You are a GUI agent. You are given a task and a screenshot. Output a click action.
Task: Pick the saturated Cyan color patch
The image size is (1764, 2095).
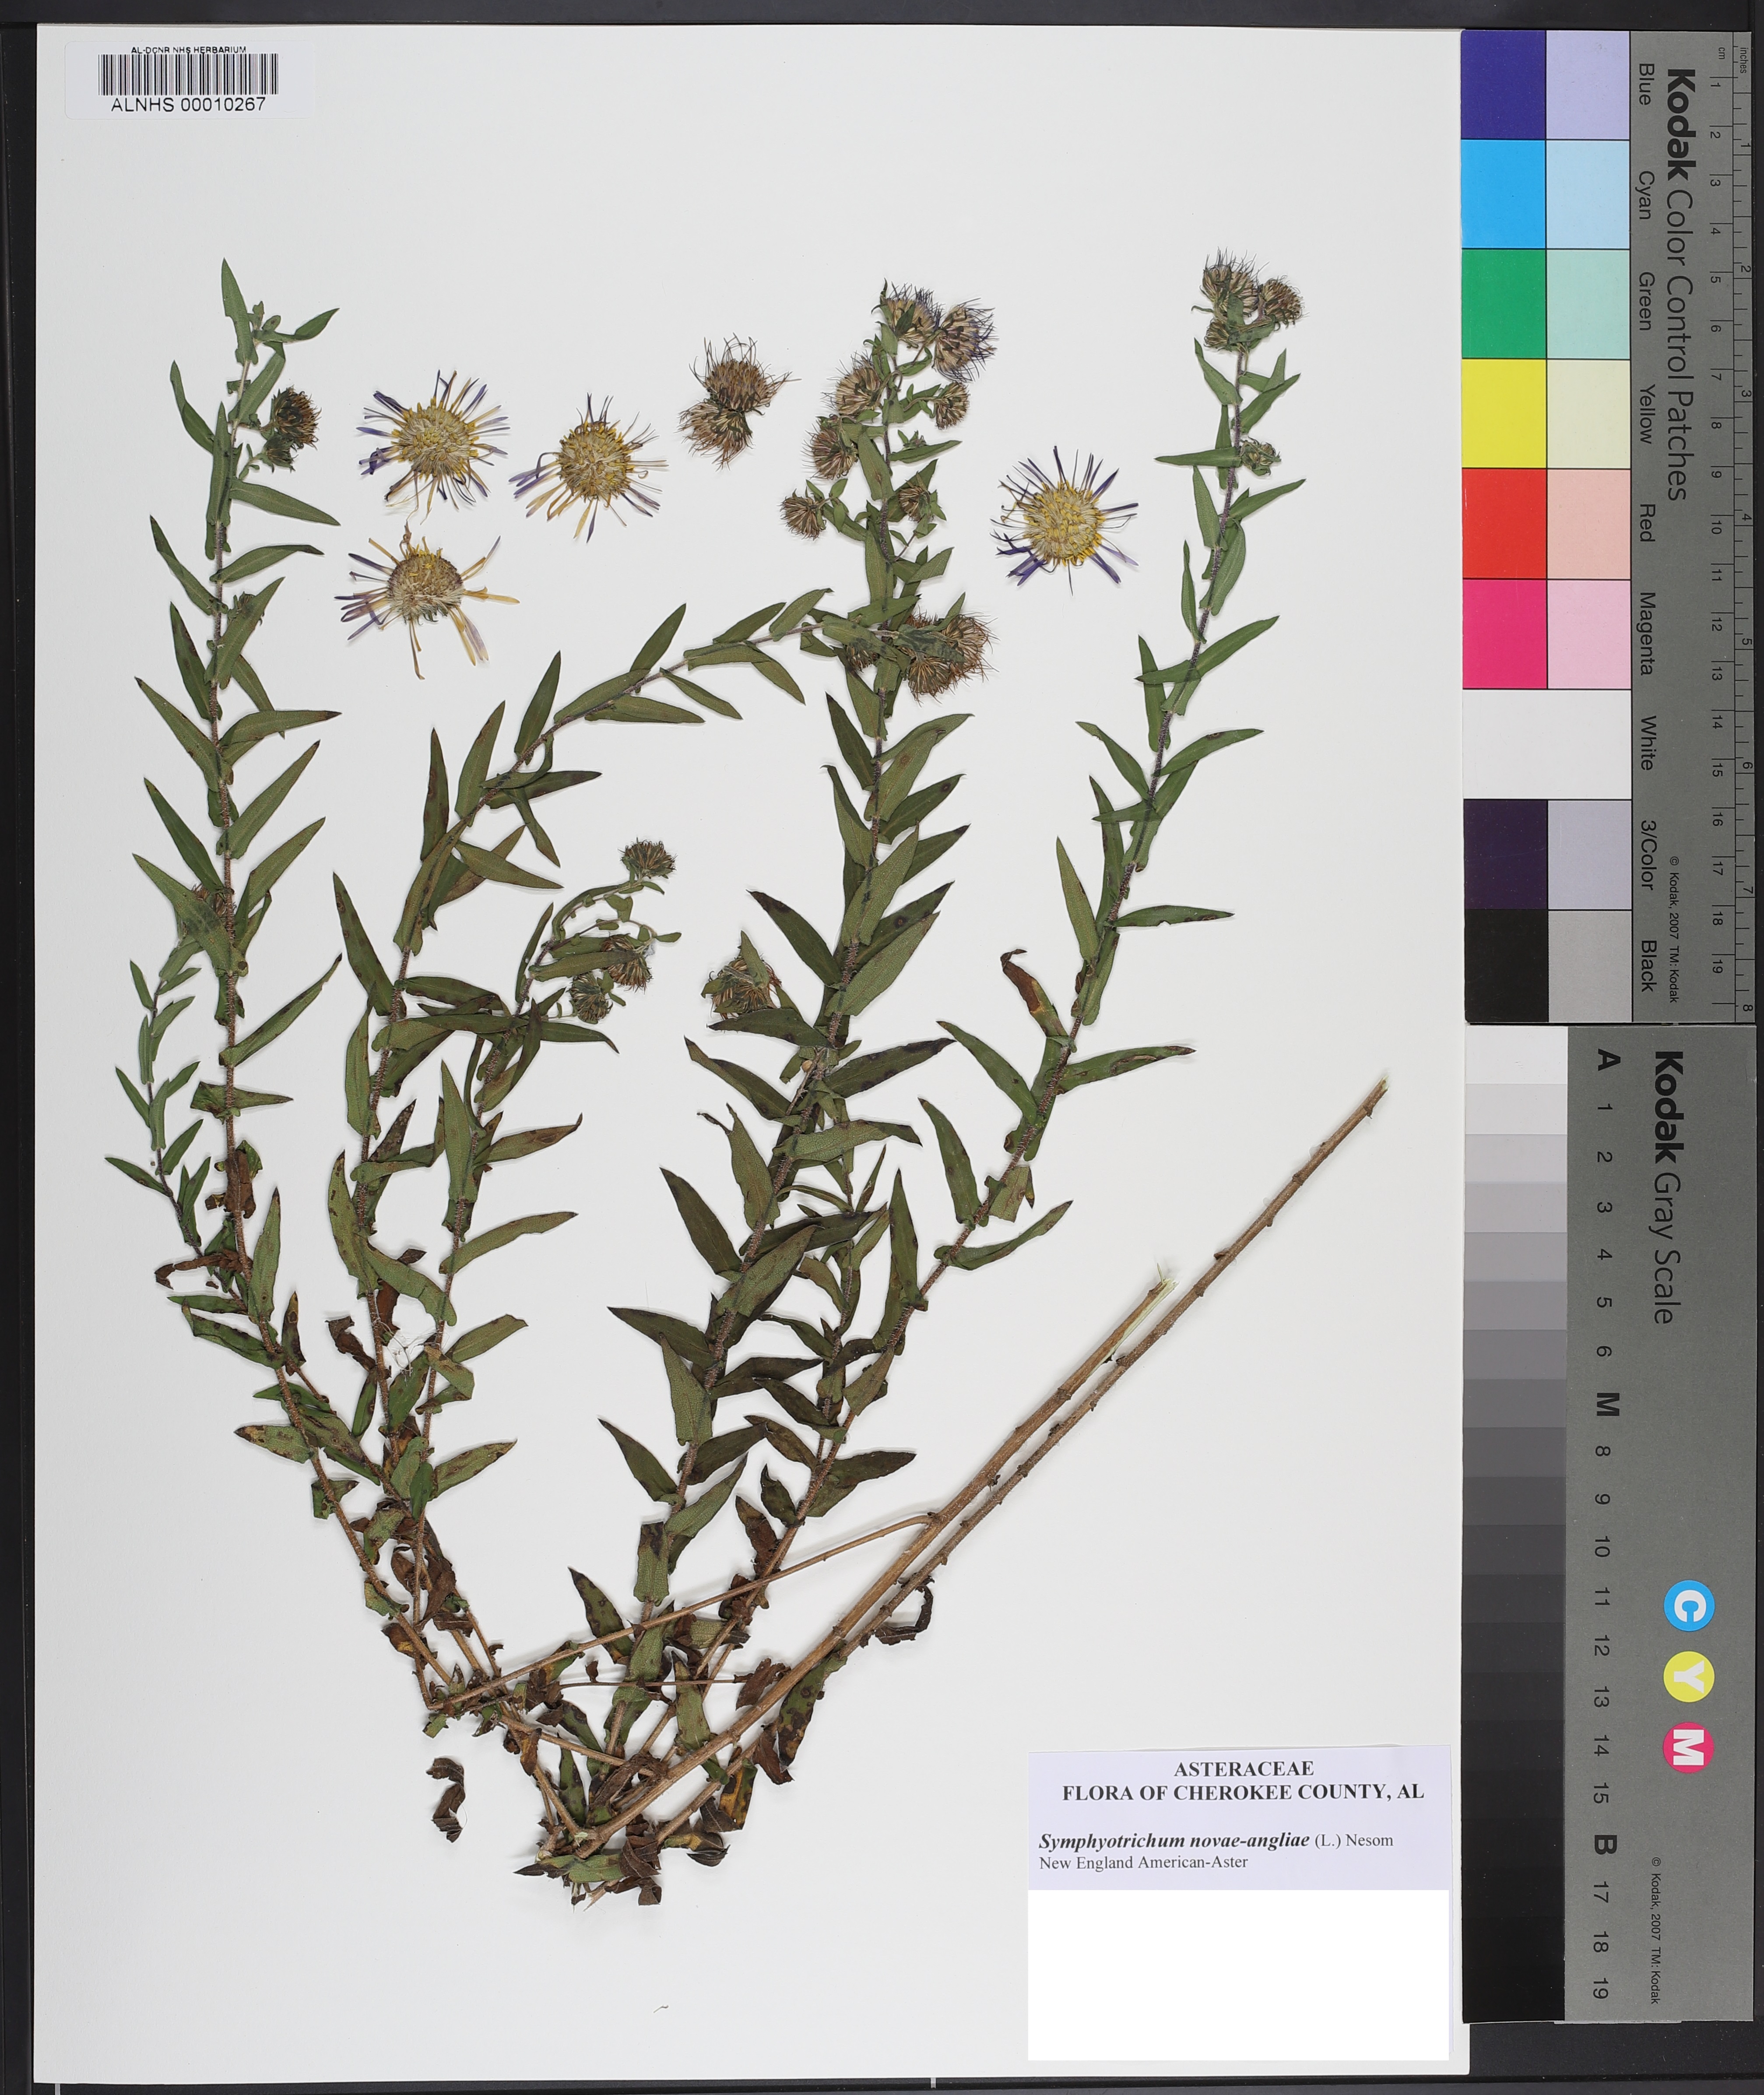pos(1503,194)
